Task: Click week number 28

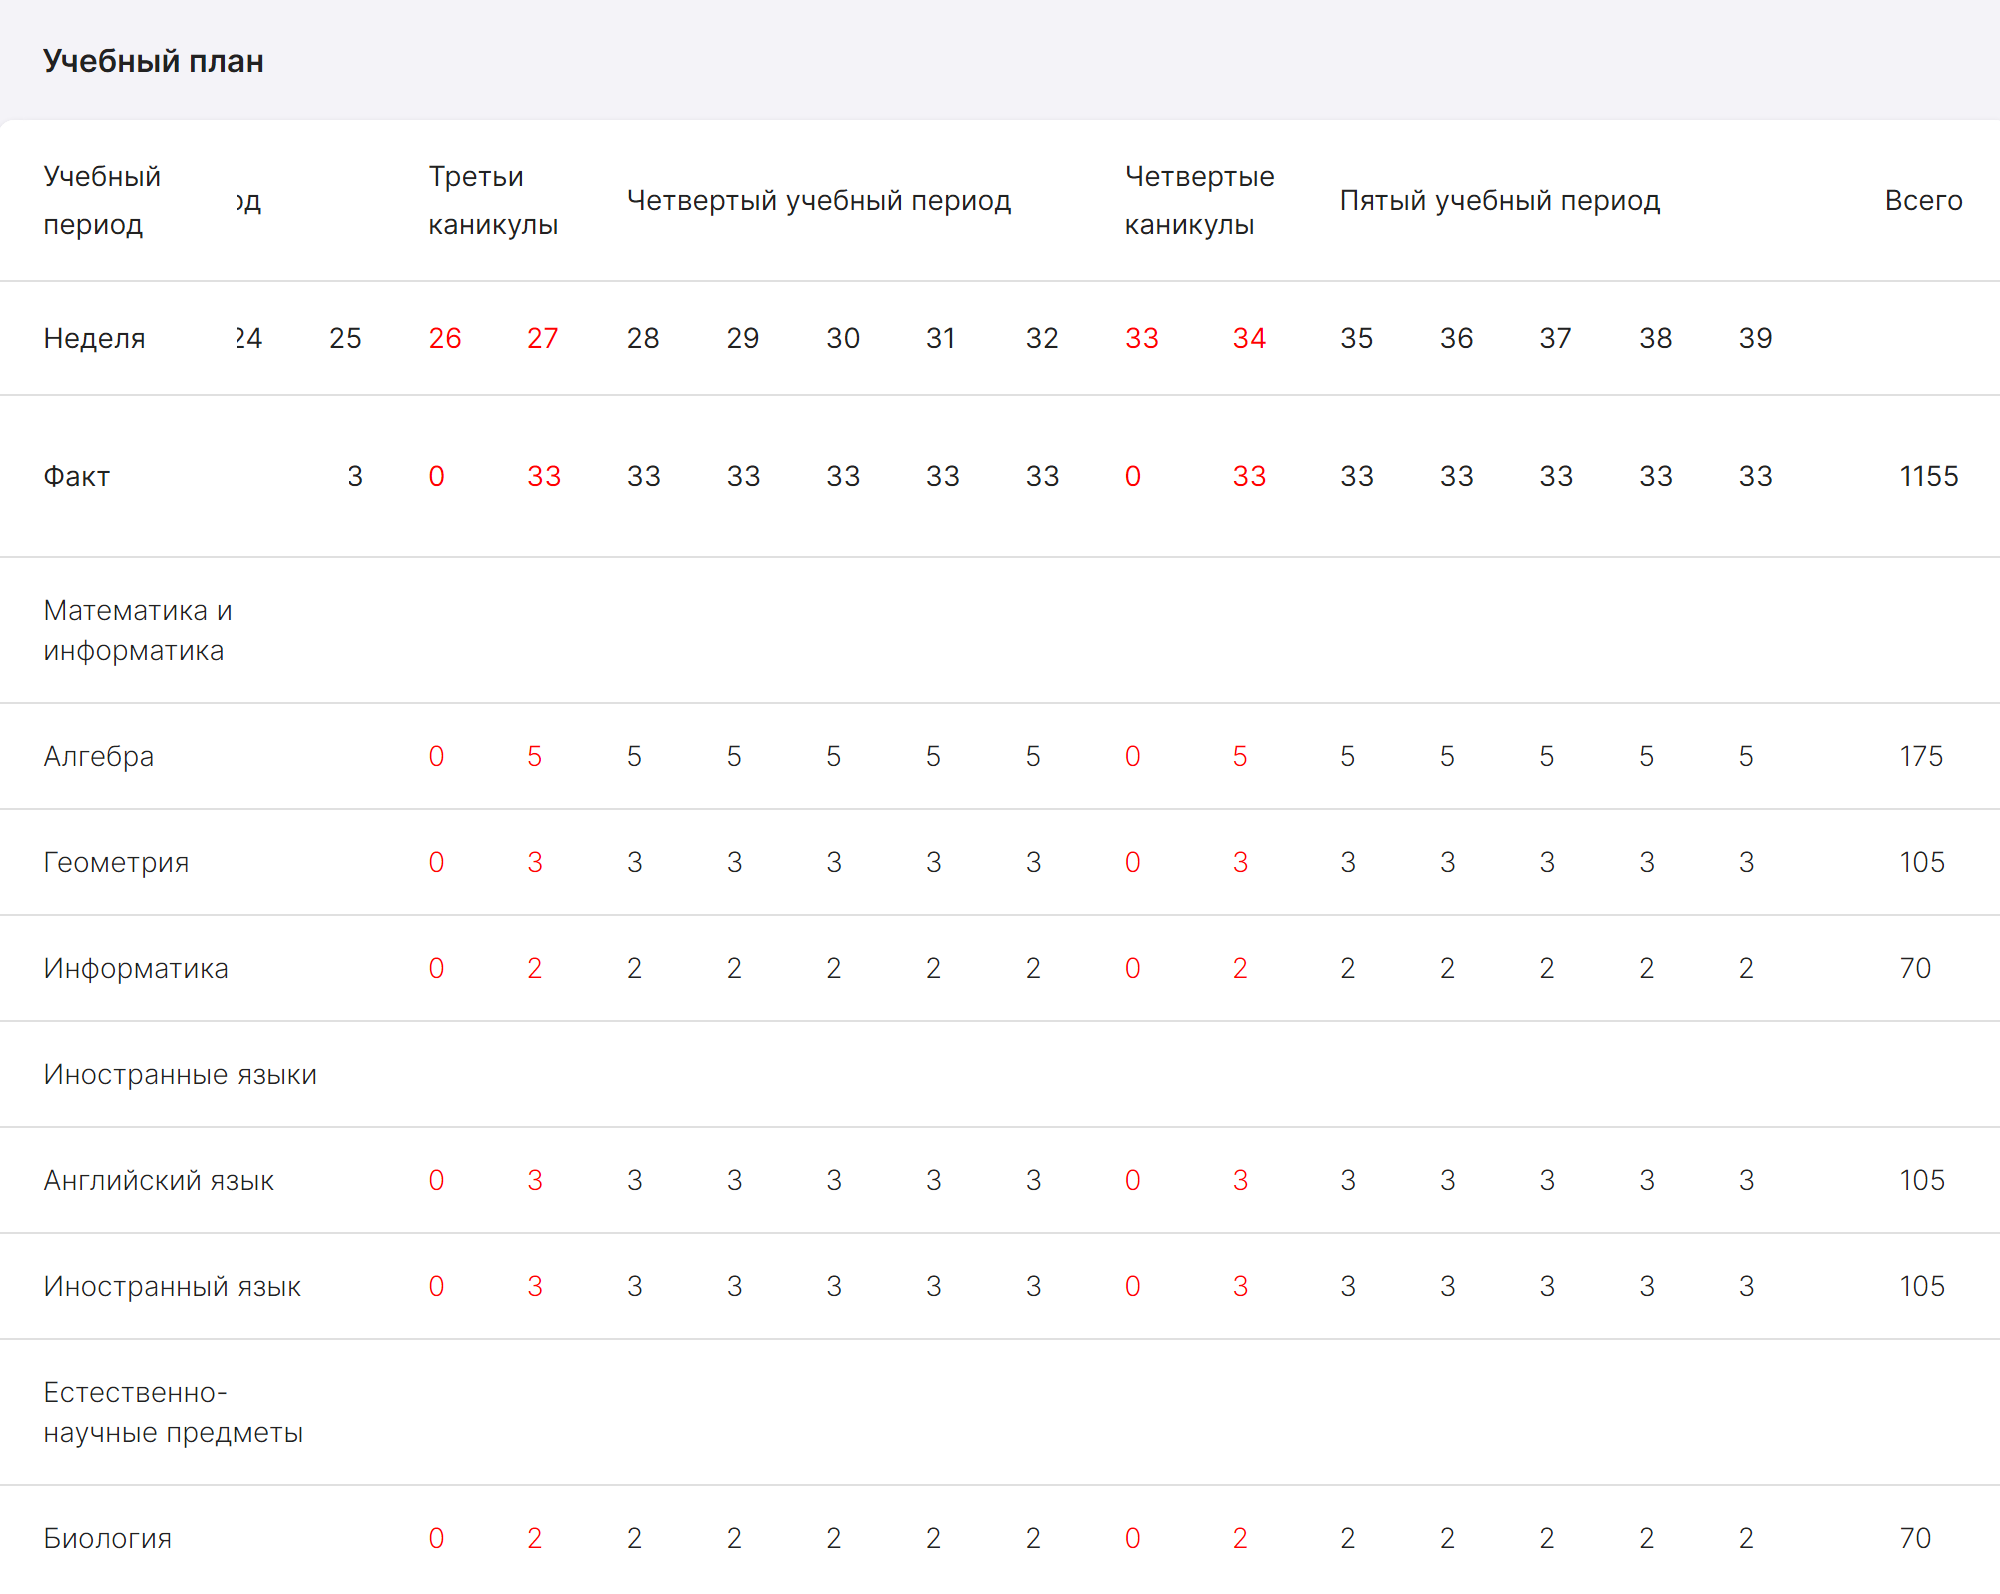Action: 643,338
